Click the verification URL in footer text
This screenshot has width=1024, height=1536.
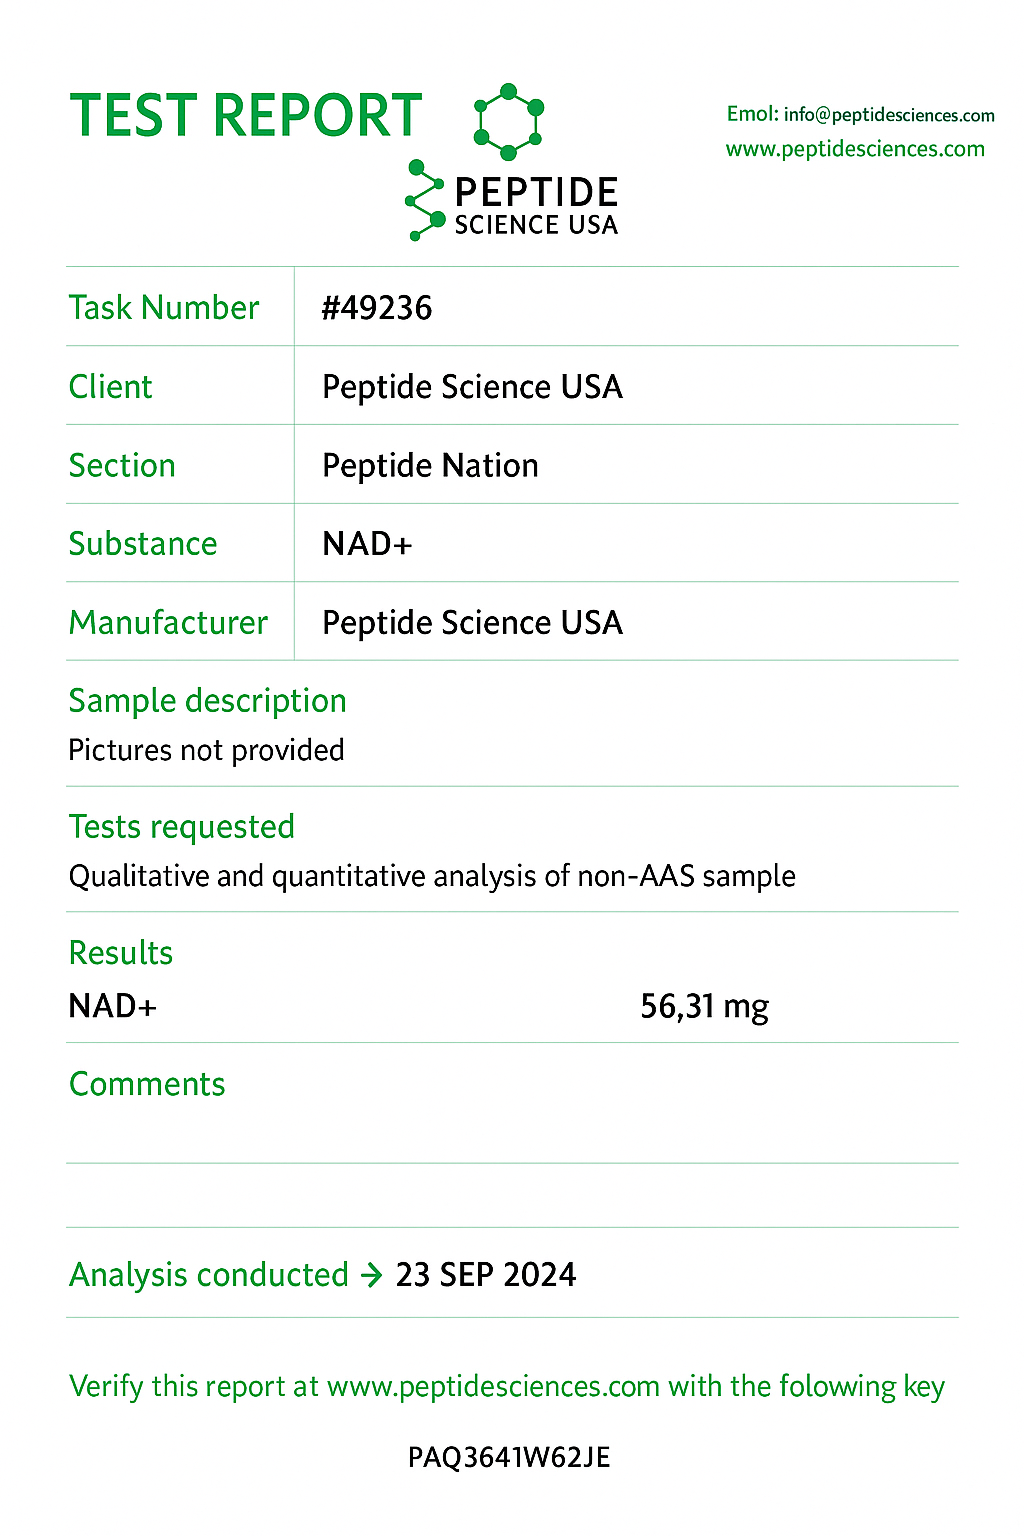coord(493,1387)
